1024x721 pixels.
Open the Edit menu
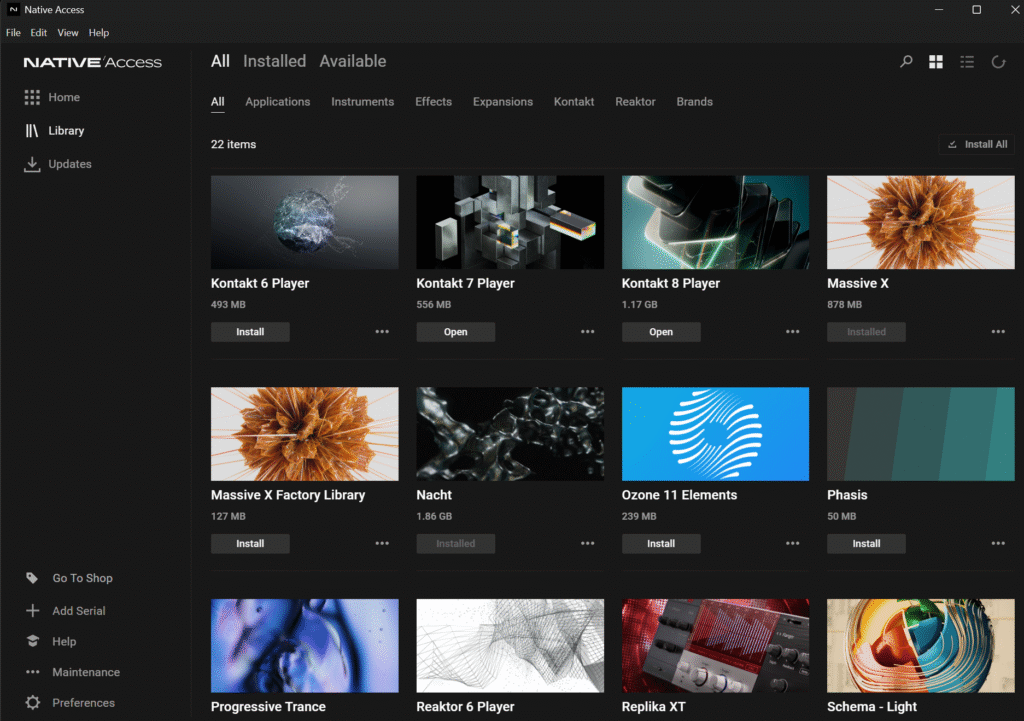point(39,33)
